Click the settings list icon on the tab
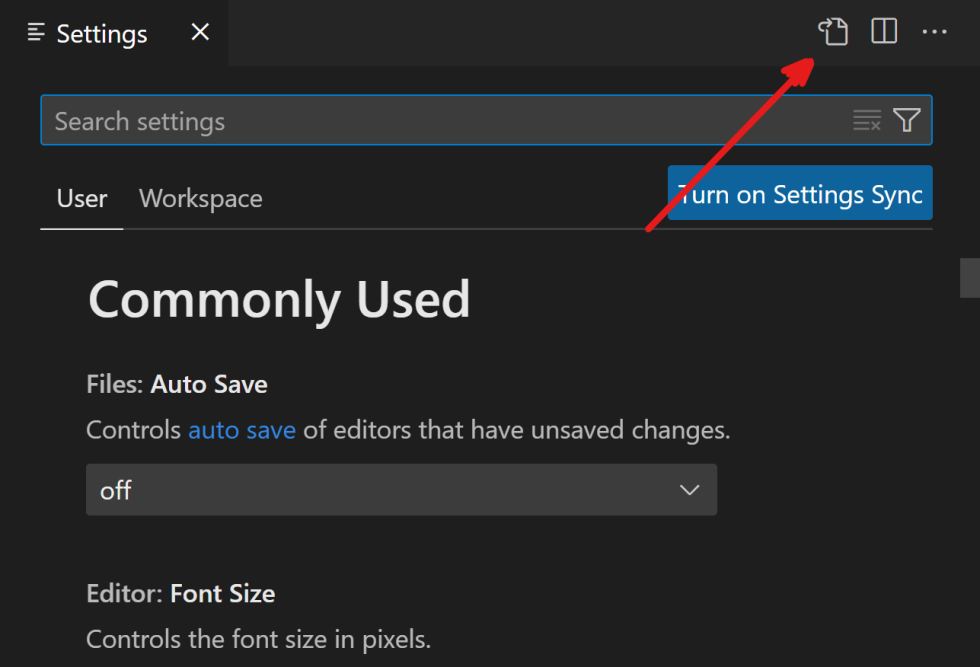The width and height of the screenshot is (980, 667). pyautogui.click(x=34, y=33)
